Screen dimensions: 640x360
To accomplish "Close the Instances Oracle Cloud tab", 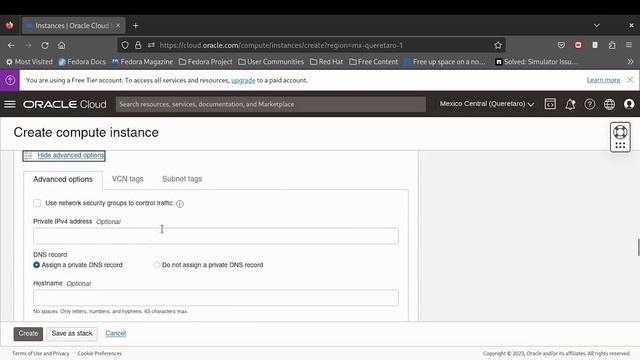I will (x=118, y=26).
